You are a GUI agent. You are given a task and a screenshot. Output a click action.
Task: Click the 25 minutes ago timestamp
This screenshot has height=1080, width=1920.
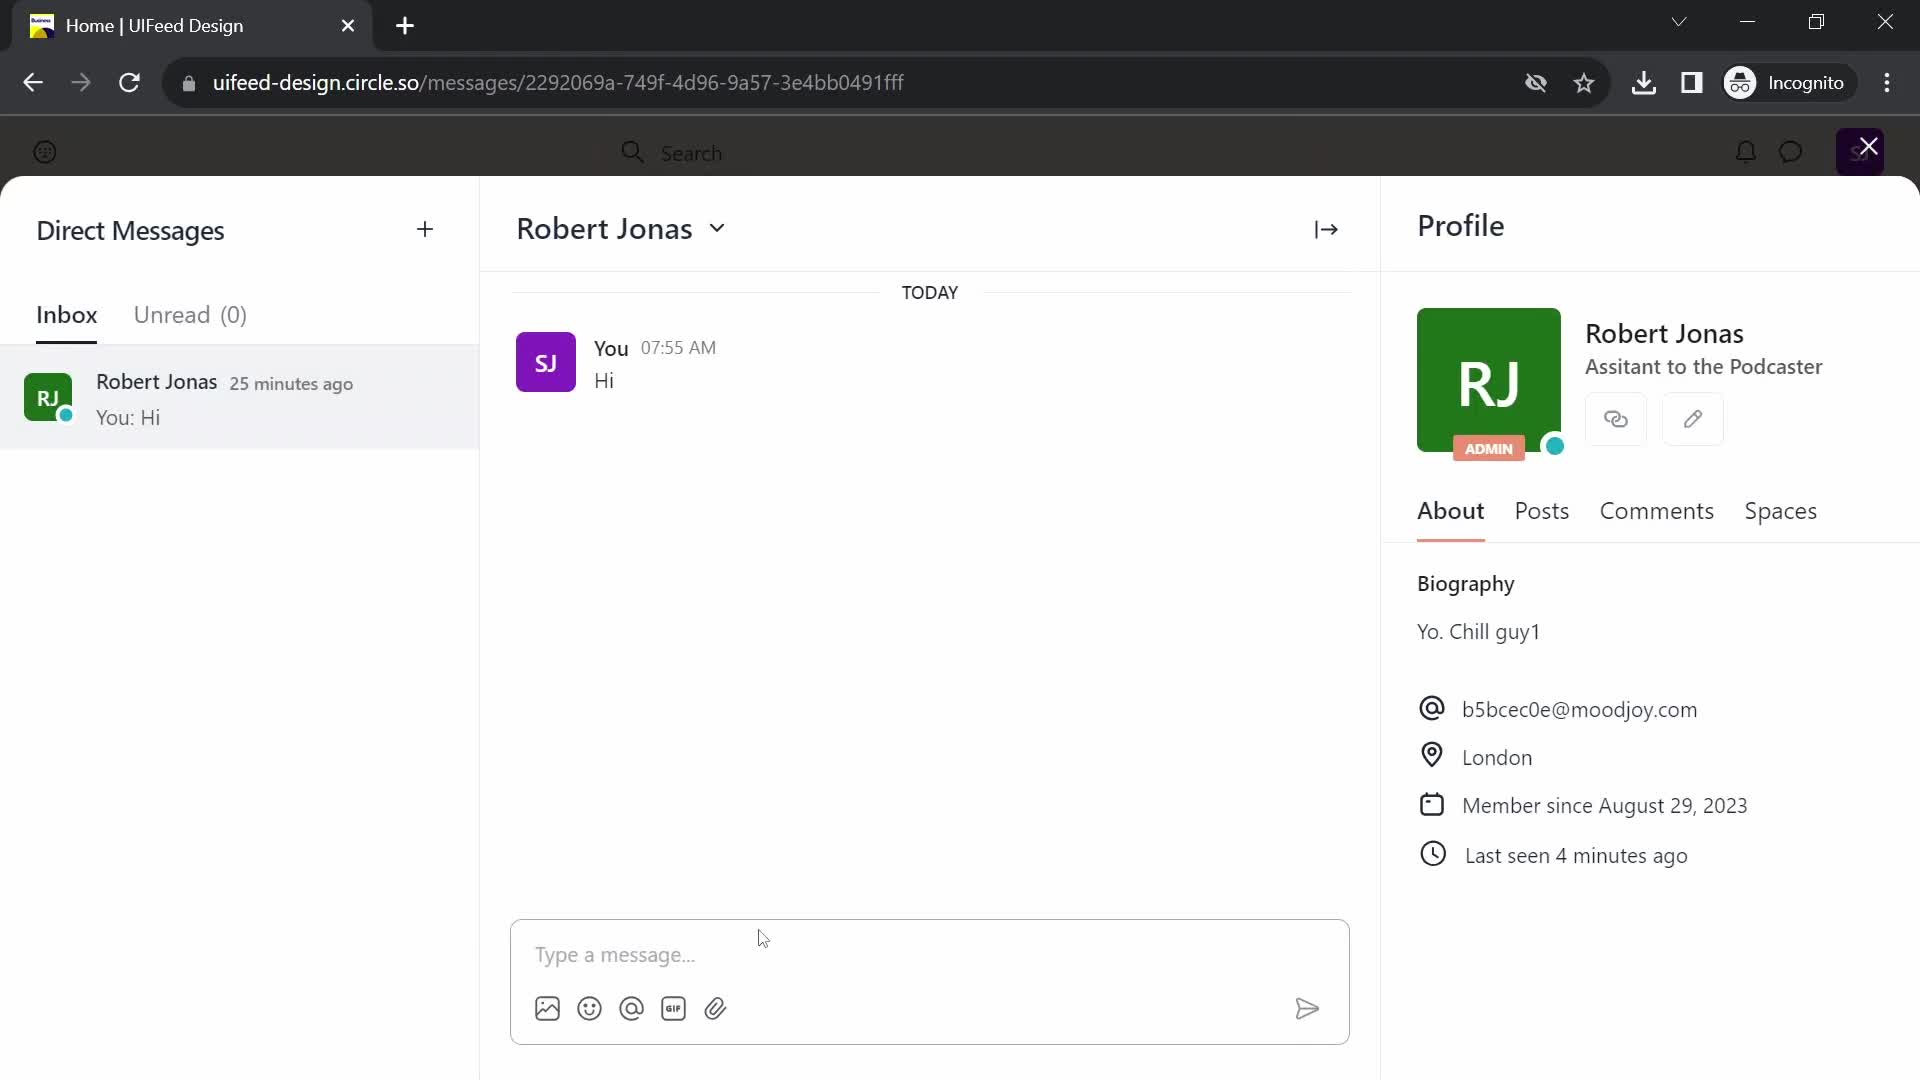pyautogui.click(x=291, y=384)
